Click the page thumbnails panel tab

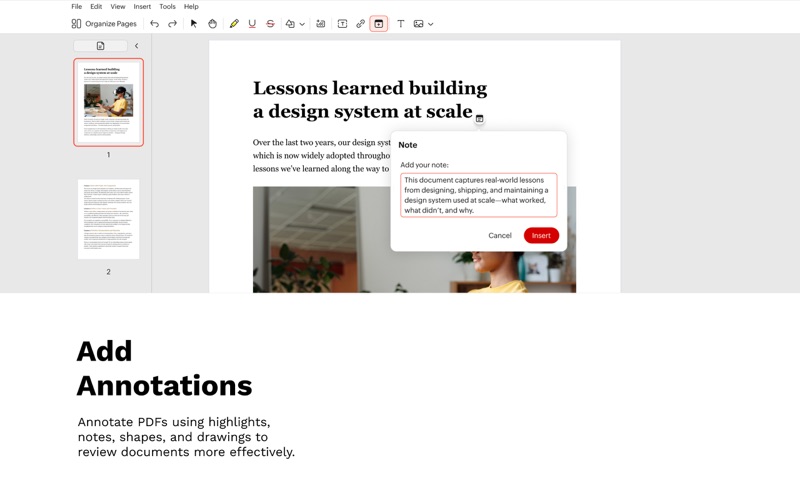(101, 46)
